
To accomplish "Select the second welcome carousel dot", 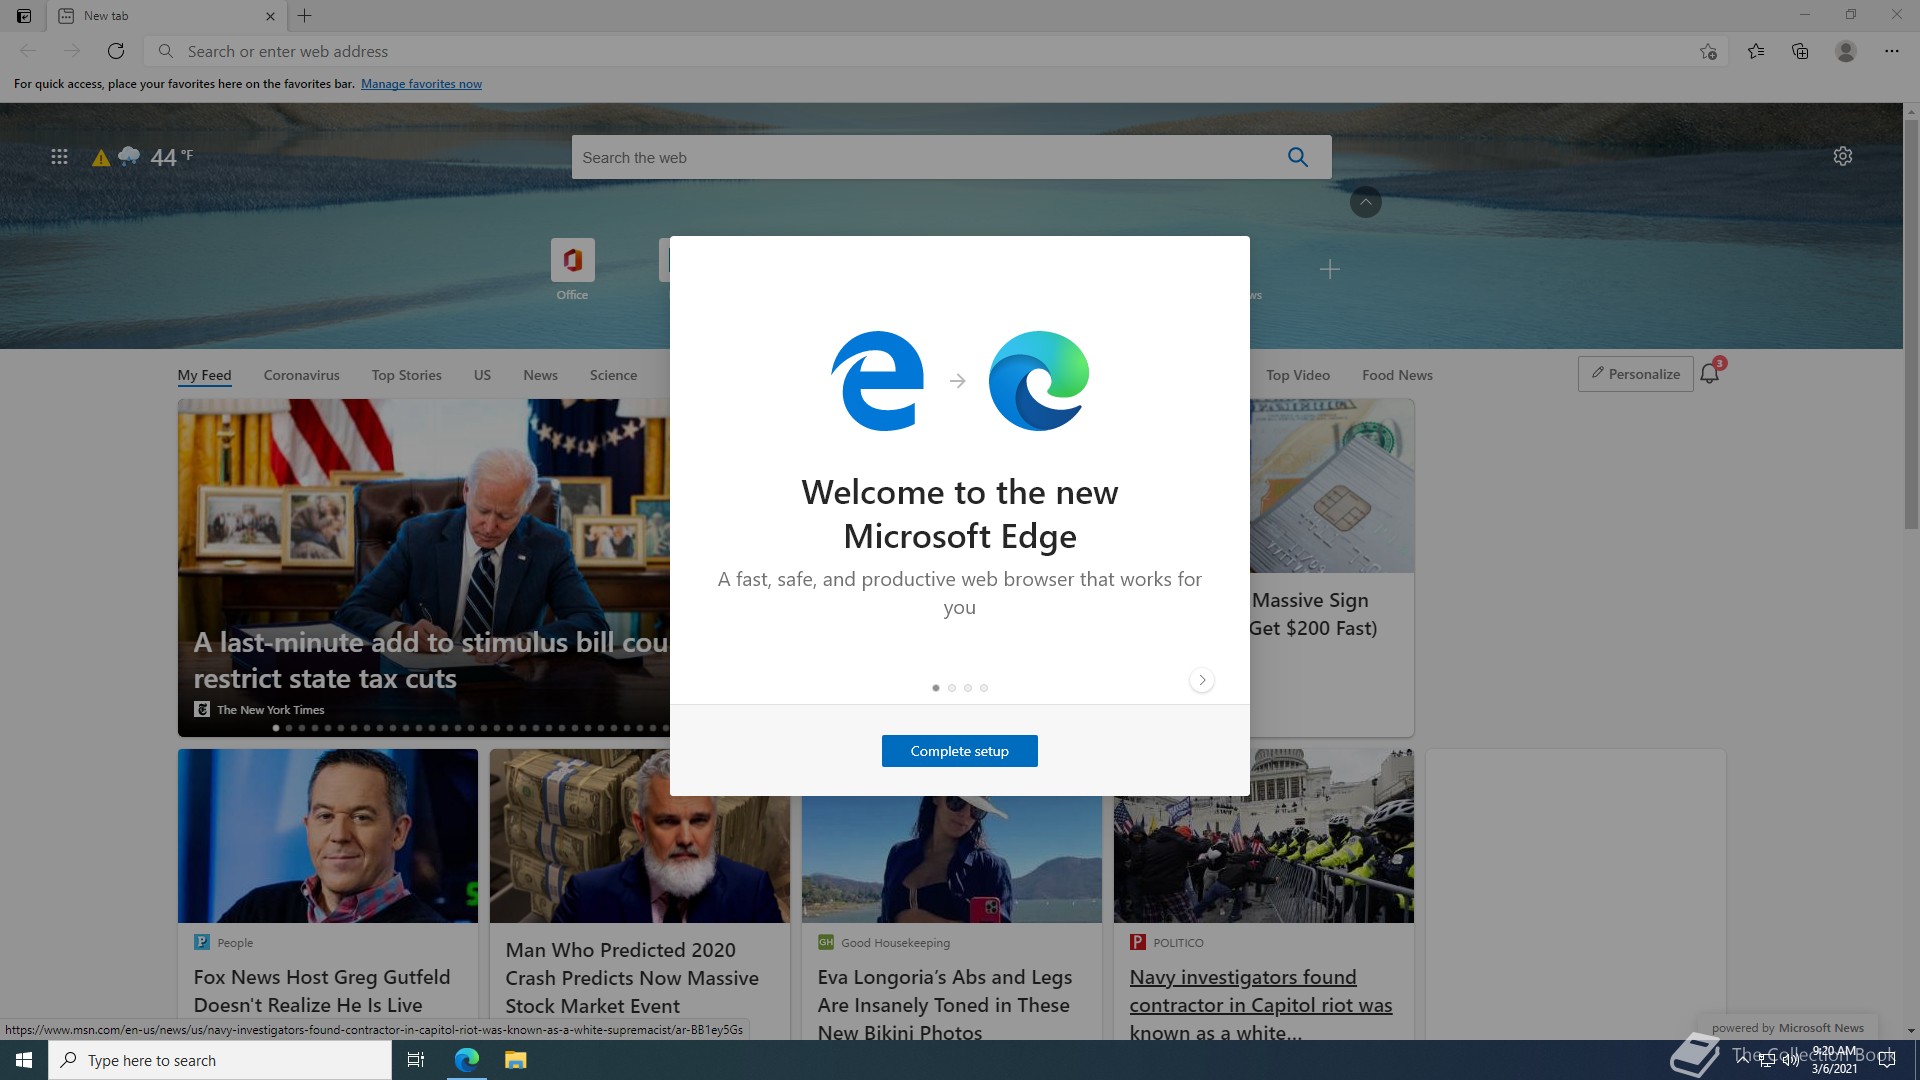I will (952, 688).
